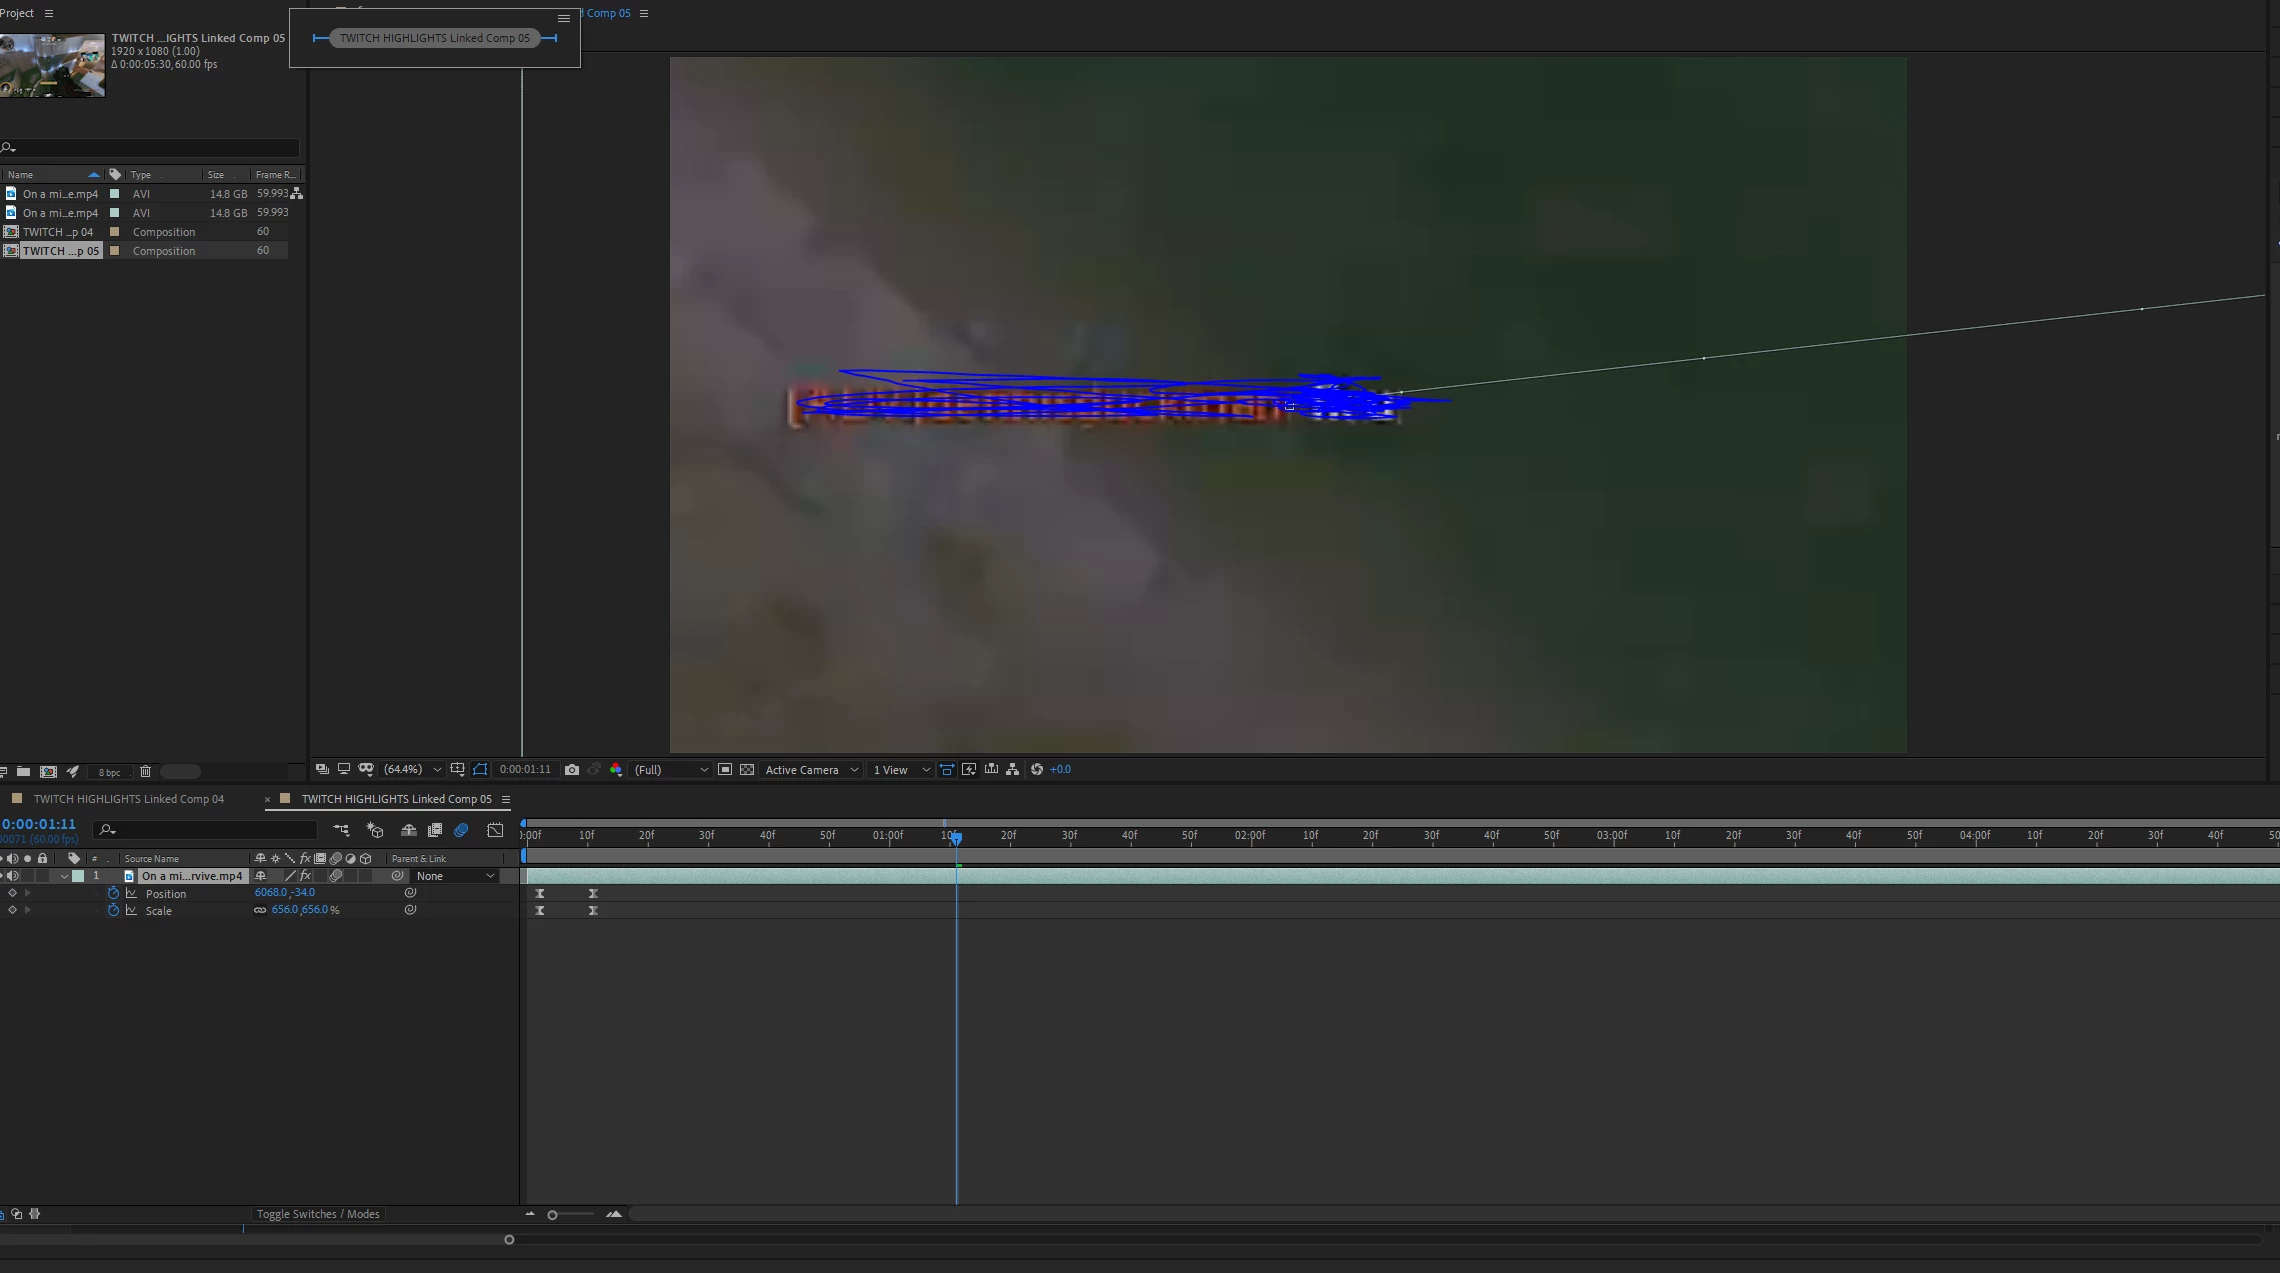Switch to TWITCH HIGHLIGHTS Linked Comp 04 tab
The image size is (2280, 1273).
[x=128, y=799]
